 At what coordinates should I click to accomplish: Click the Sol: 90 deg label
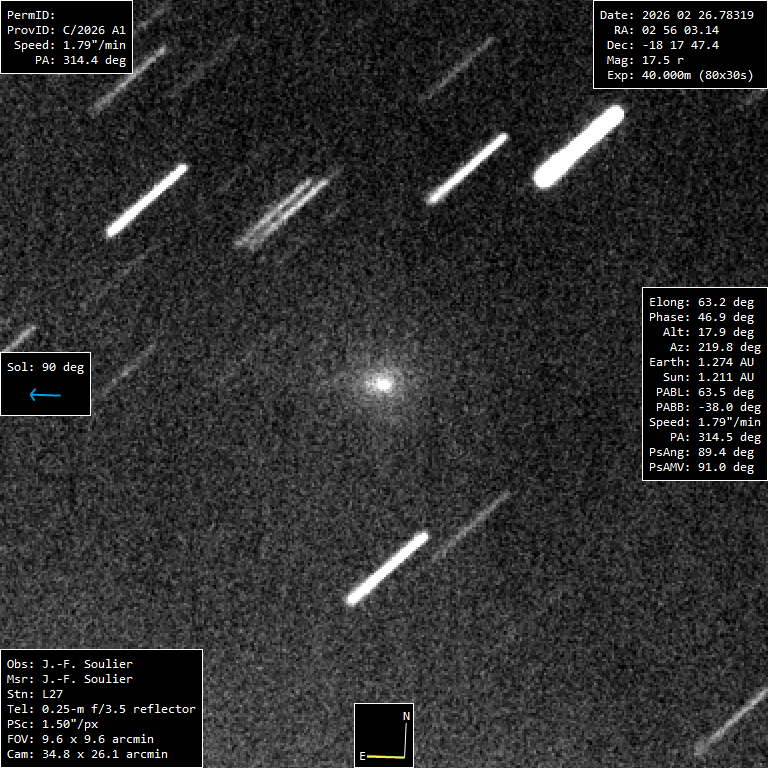[45, 367]
